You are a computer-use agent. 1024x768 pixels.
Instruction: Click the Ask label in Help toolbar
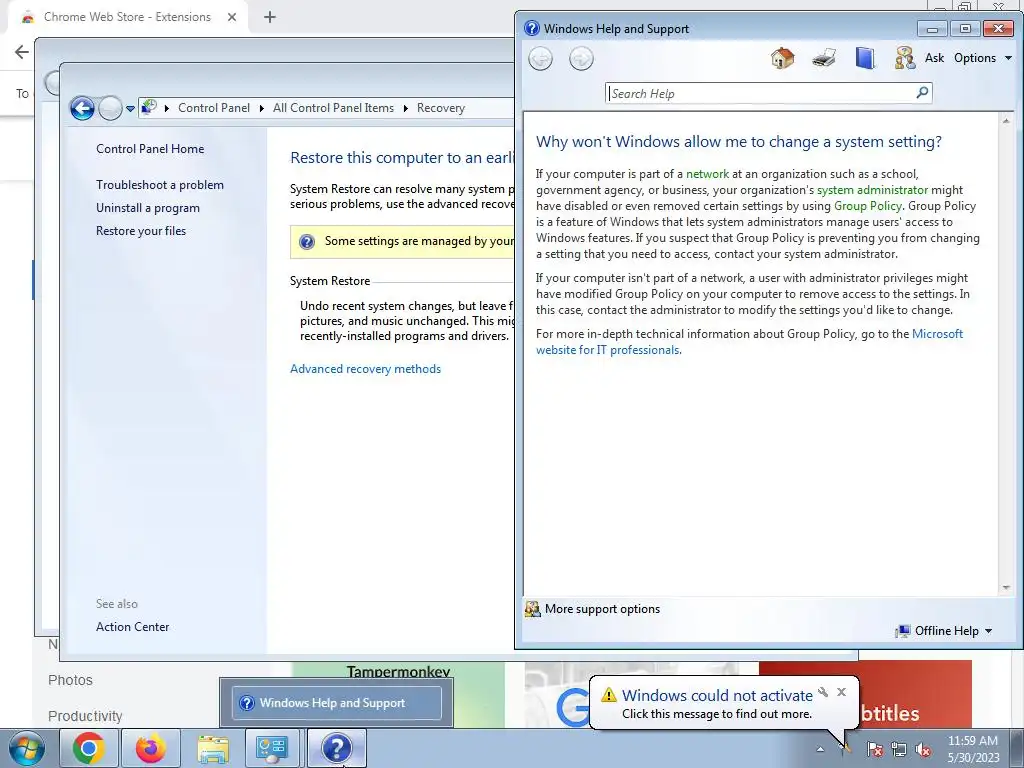934,58
